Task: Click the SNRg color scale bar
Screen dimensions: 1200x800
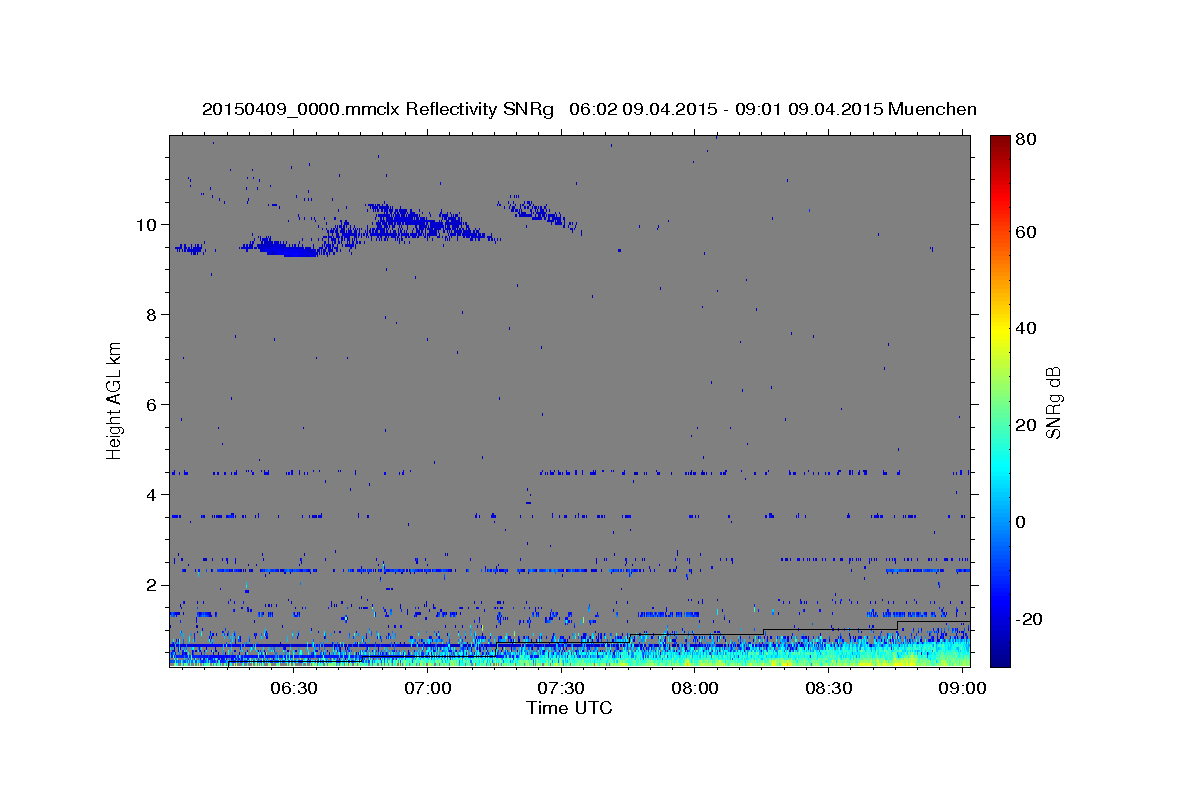Action: click(1000, 400)
